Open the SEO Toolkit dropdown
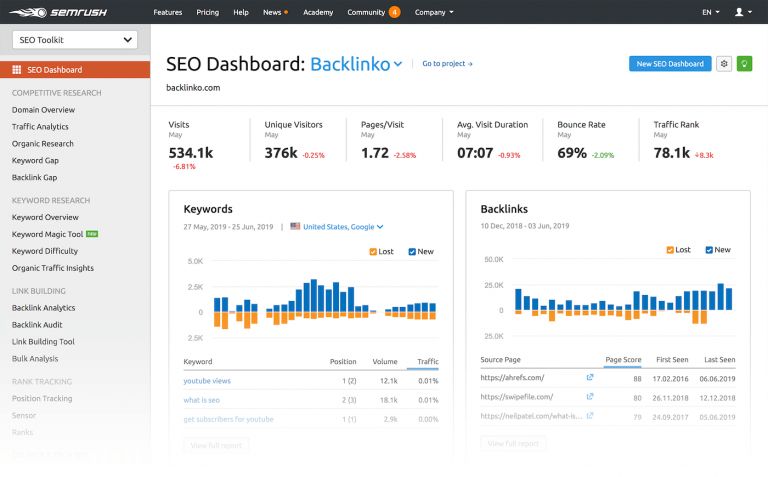 pyautogui.click(x=74, y=39)
